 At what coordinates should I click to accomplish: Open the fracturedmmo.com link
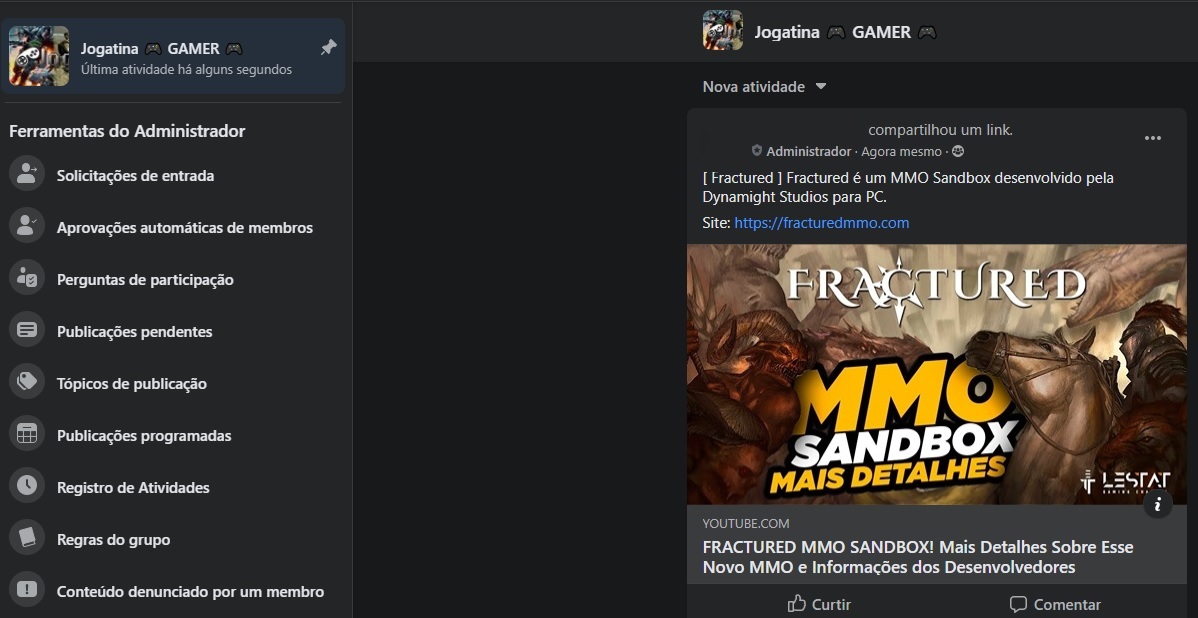pos(821,223)
